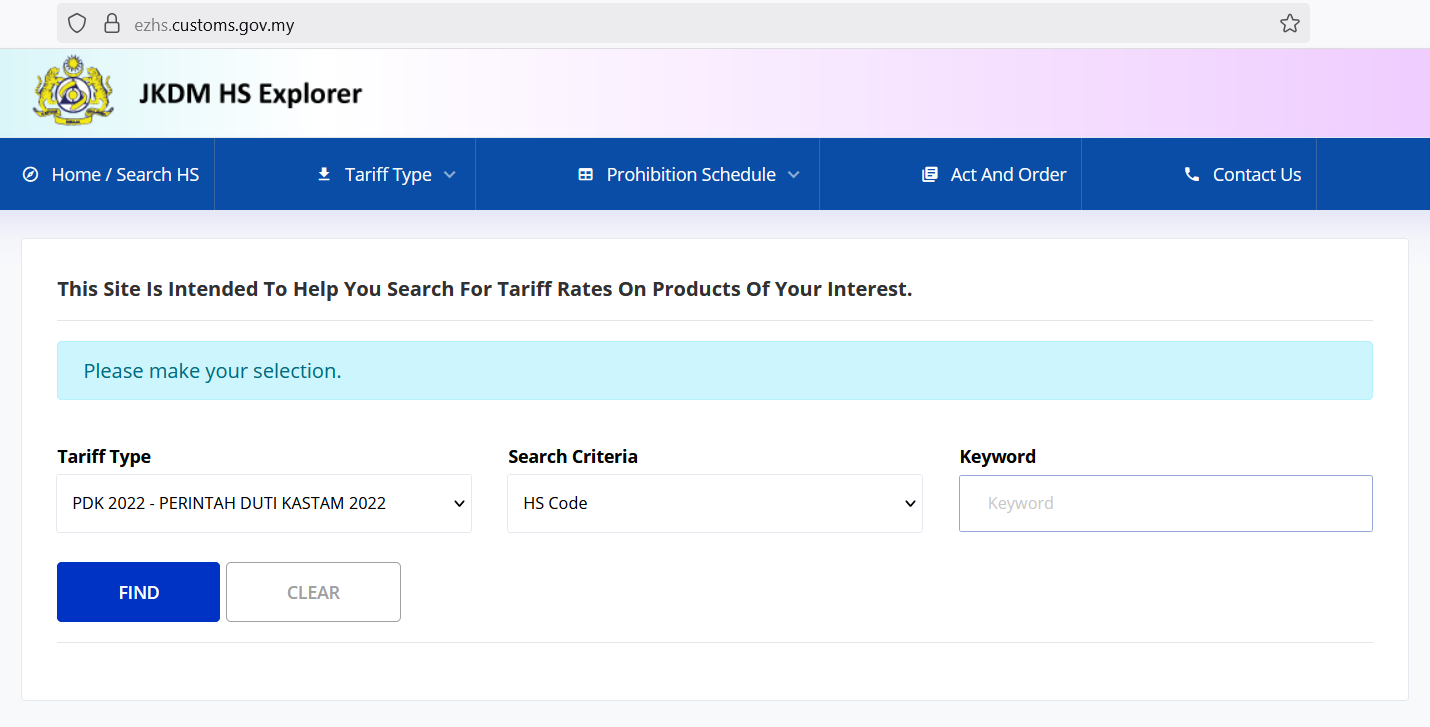The width and height of the screenshot is (1430, 727).
Task: Open the PDK 2022 tariff type dropdown
Action: coord(264,503)
